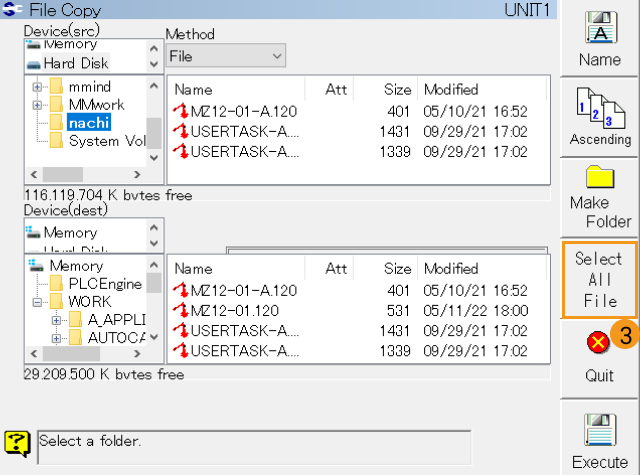640x475 pixels.
Task: Click the Quit button
Action: [x=599, y=359]
